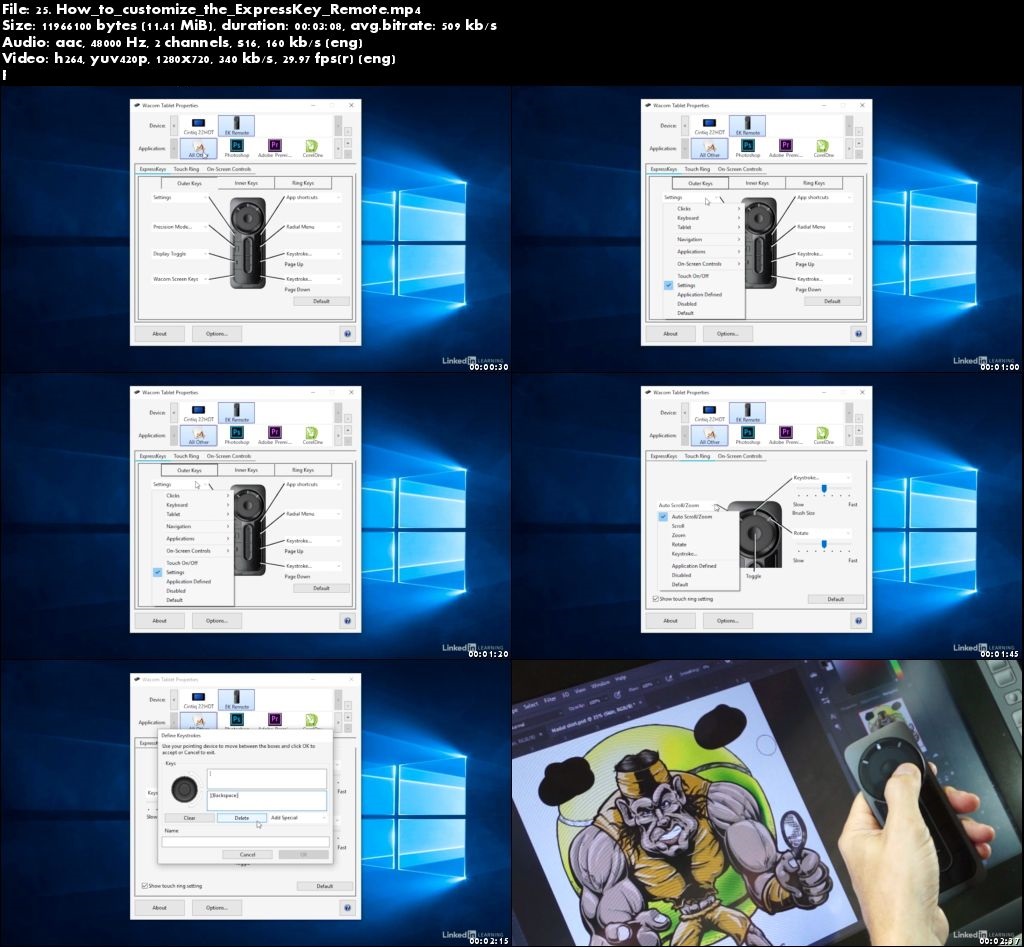Select Cintiq 22HDT device in 00:02:15 frame
The image size is (1024, 947).
coord(198,700)
